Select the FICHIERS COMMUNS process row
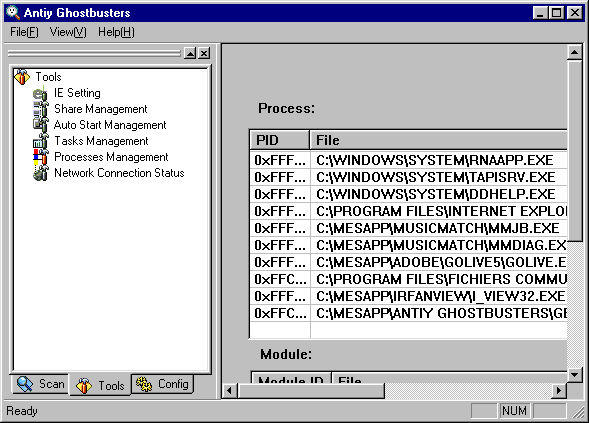The width and height of the screenshot is (589, 423). (408, 279)
